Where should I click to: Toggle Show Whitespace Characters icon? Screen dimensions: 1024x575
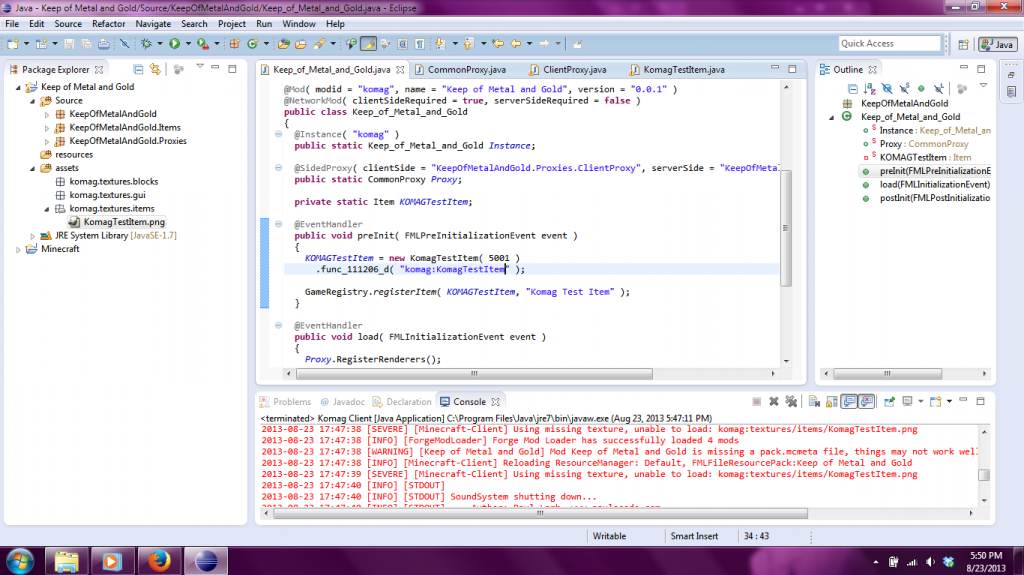420,44
